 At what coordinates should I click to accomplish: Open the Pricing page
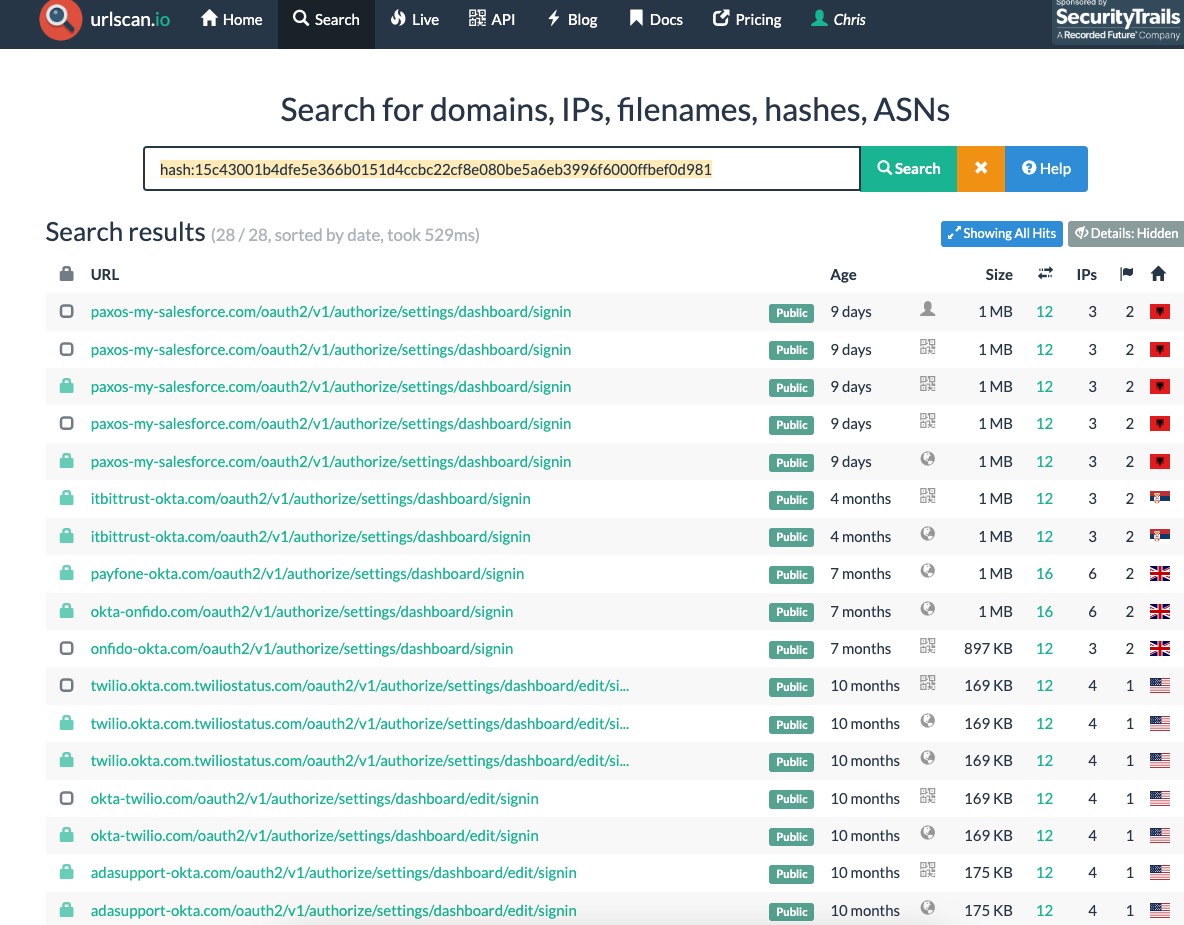click(x=747, y=20)
